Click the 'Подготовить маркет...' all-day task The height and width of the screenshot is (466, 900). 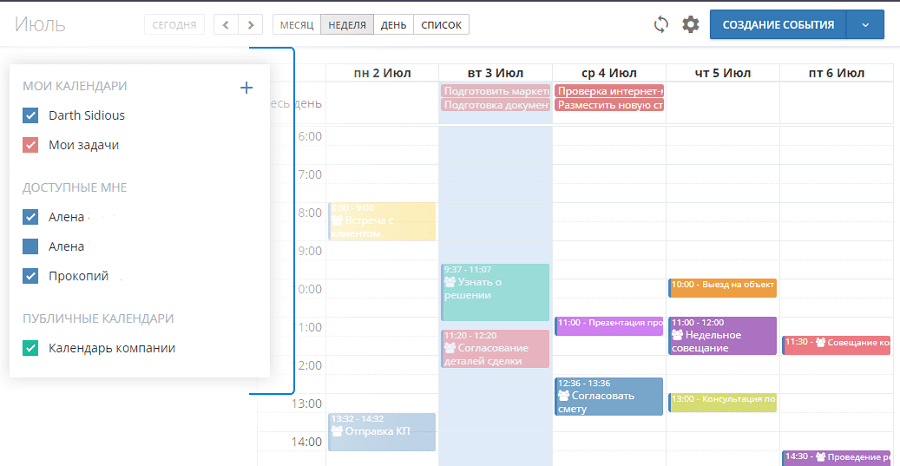[495, 91]
